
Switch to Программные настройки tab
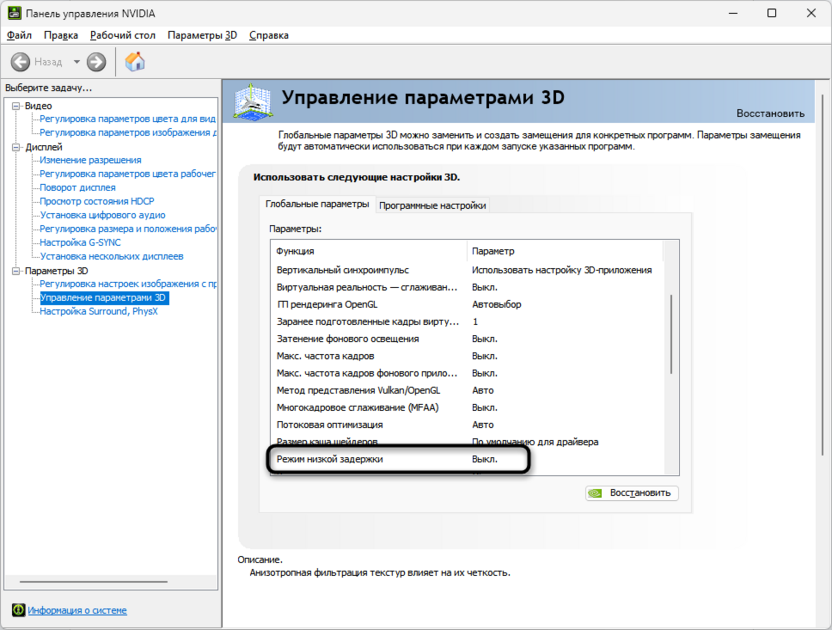pos(432,205)
